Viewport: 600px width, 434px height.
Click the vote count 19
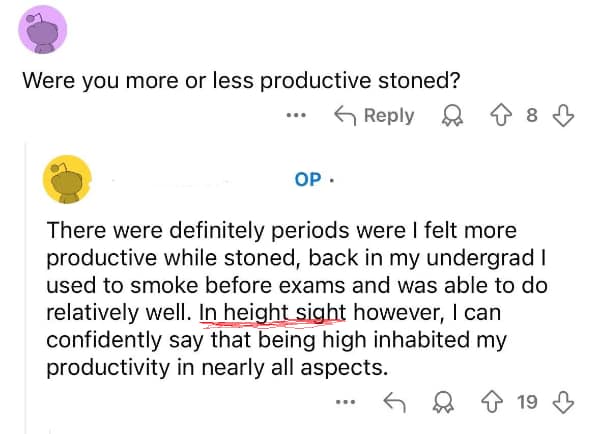(528, 402)
